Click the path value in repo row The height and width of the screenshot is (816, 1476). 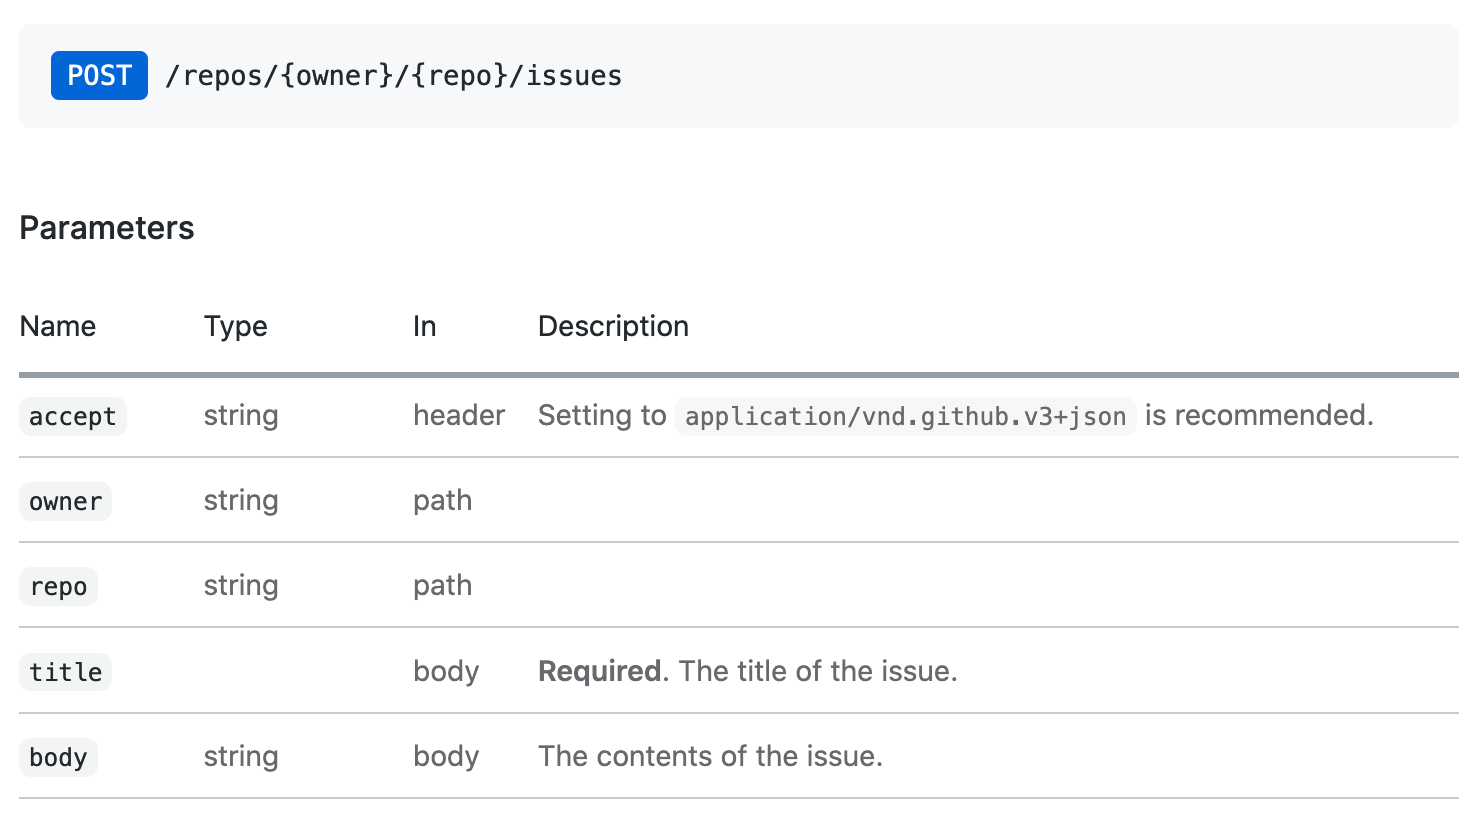[x=443, y=586]
